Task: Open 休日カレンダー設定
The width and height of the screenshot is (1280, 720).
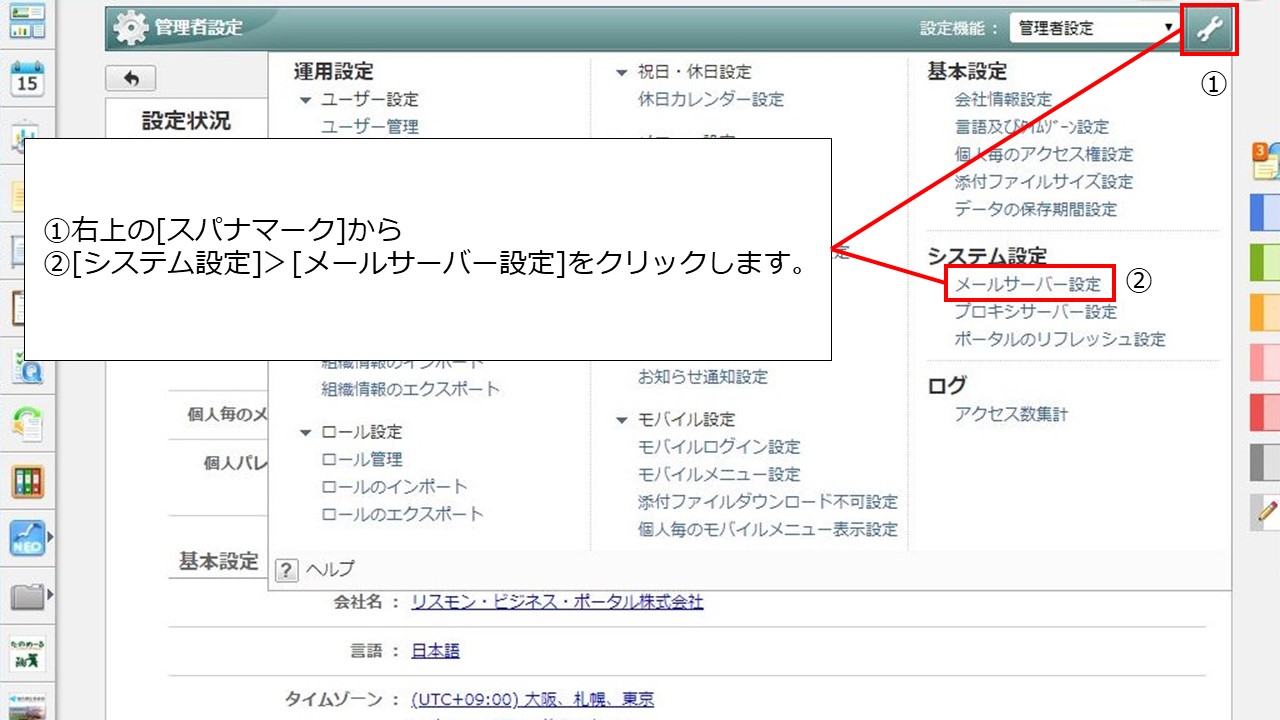Action: [711, 99]
